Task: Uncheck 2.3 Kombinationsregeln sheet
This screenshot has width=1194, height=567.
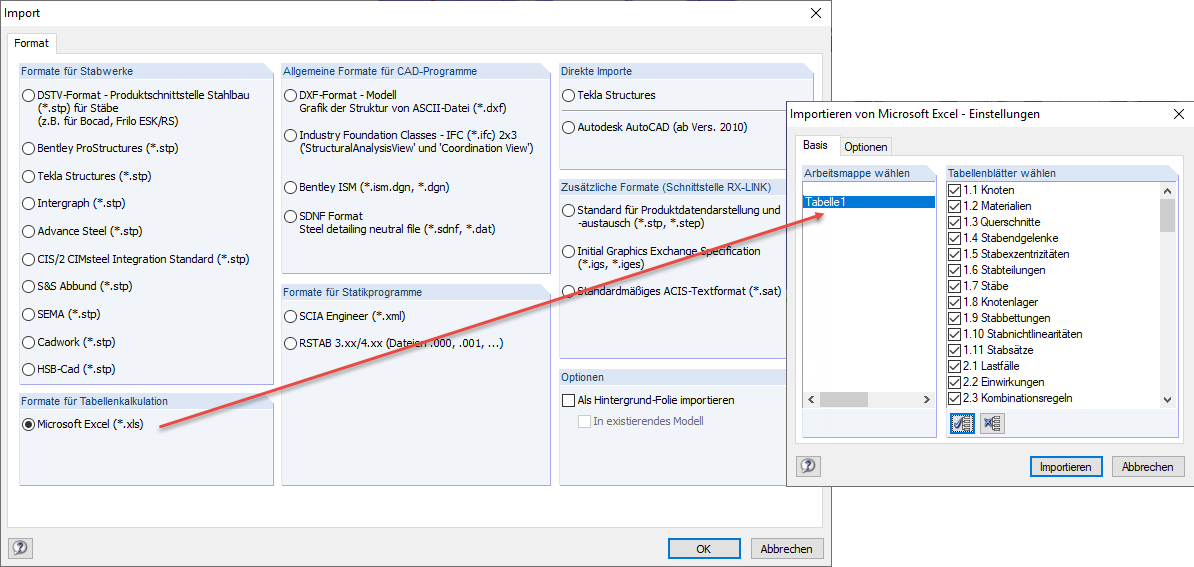Action: point(954,398)
